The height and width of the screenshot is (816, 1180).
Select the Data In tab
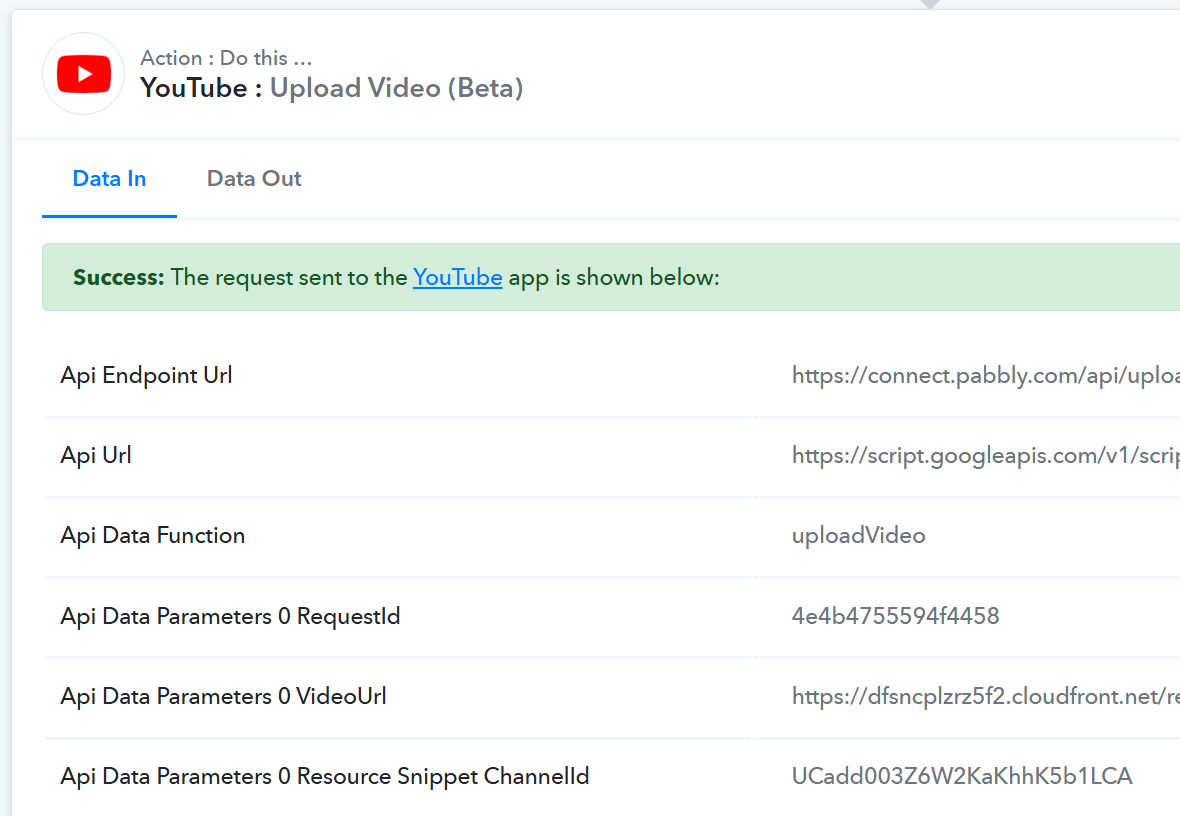coord(109,178)
